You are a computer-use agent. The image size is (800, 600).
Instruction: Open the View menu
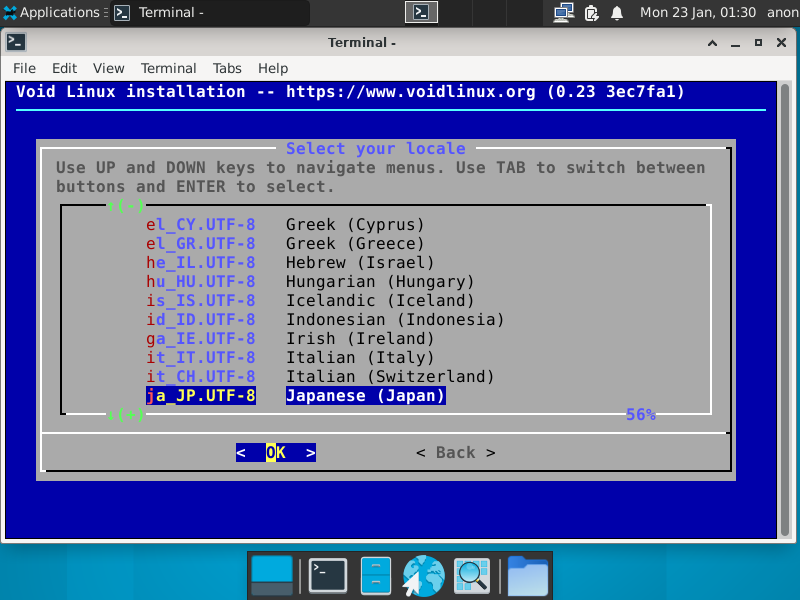coord(108,68)
